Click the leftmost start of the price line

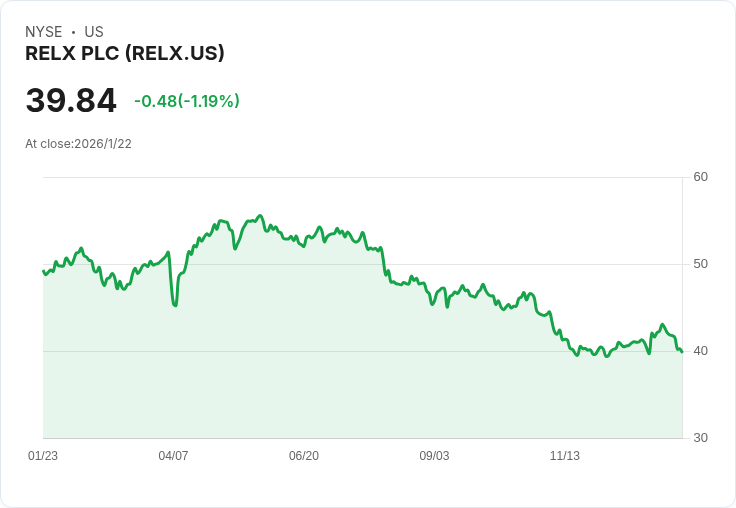click(x=43, y=271)
